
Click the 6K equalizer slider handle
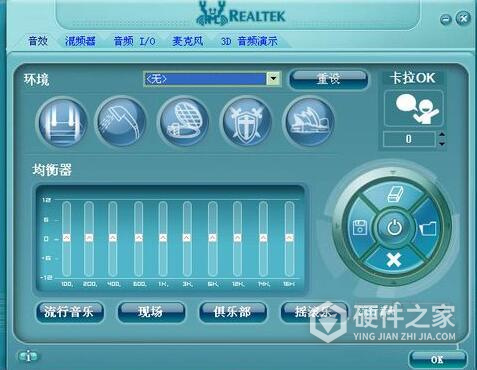coord(213,238)
